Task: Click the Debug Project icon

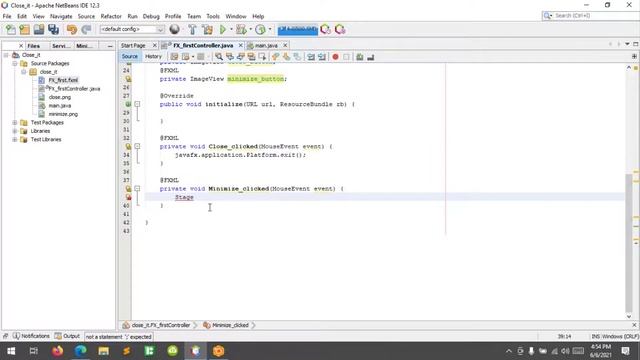Action: (x=241, y=29)
